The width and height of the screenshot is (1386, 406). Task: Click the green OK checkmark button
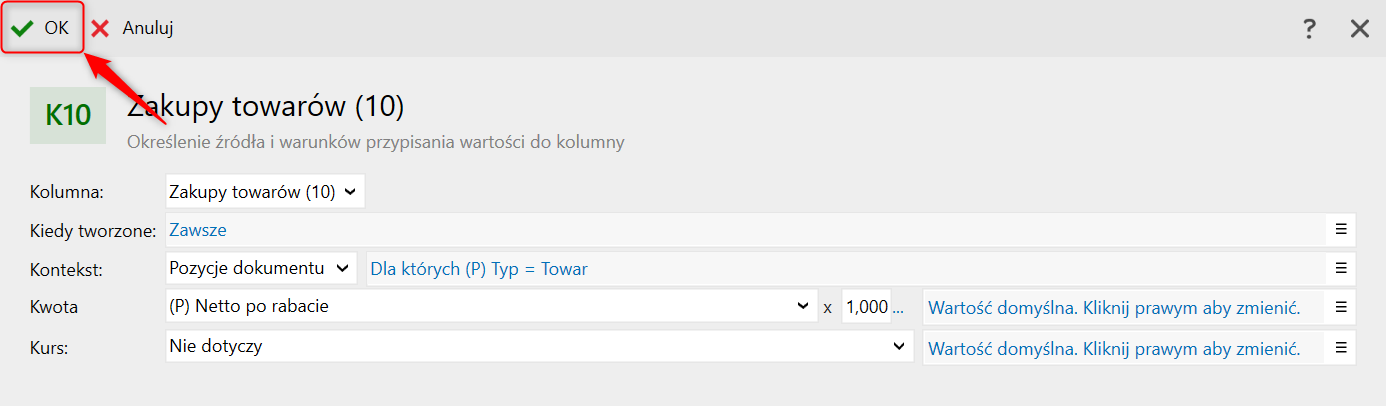pyautogui.click(x=40, y=28)
